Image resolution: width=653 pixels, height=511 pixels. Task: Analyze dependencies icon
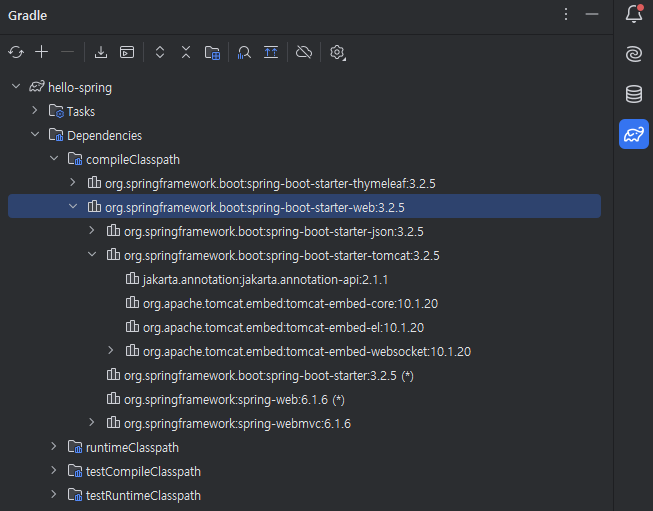[244, 53]
